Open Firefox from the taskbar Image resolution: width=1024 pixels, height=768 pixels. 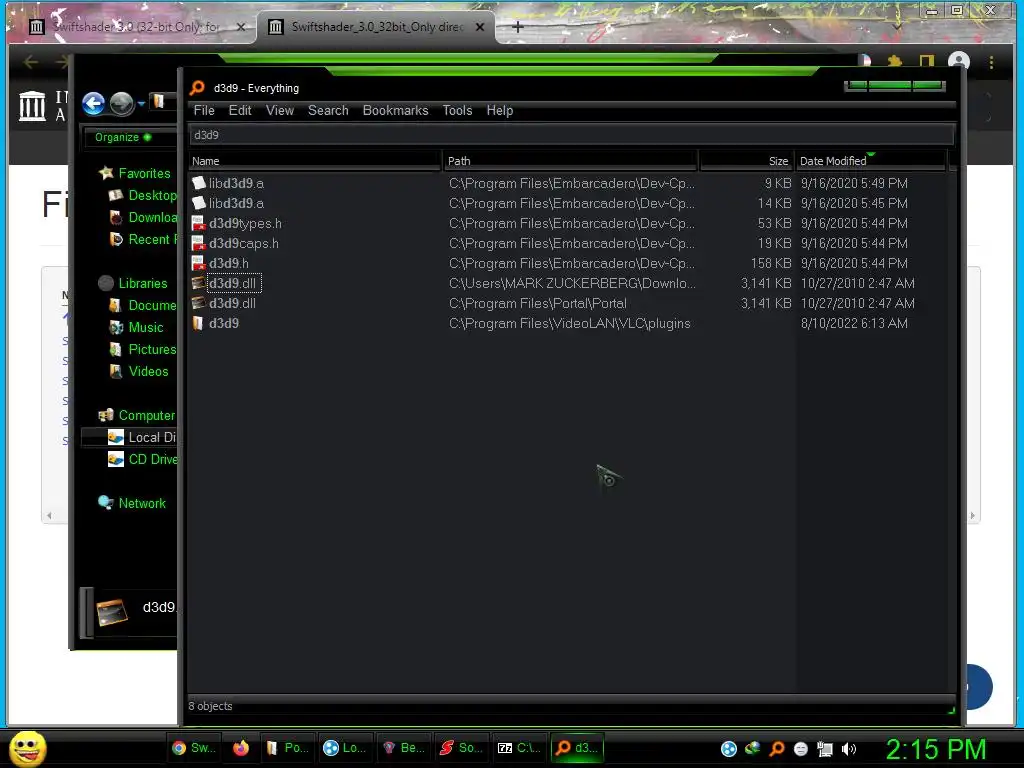[x=241, y=748]
